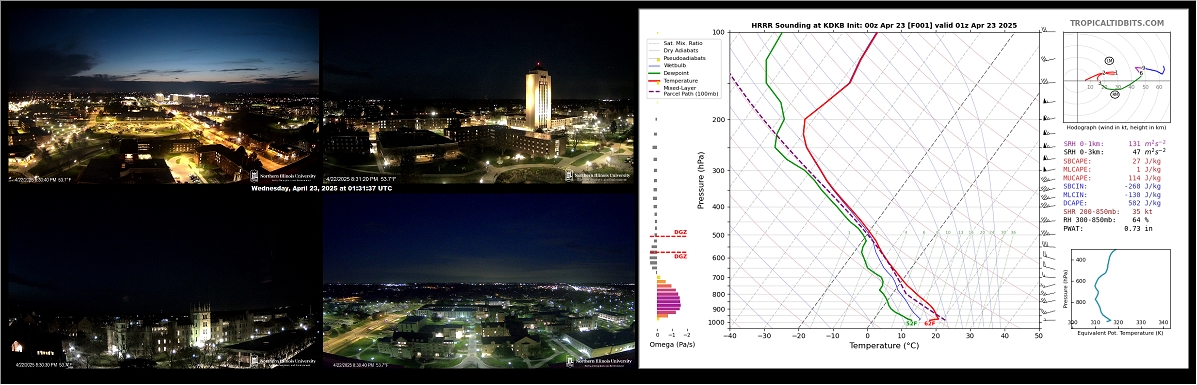Click the hodograph wind plot
This screenshot has height=385, width=1197.
[1117, 76]
